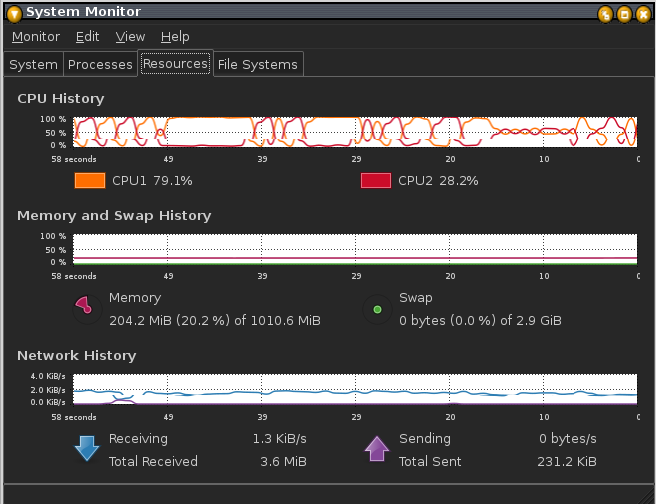Open the Monitor menu

point(36,37)
